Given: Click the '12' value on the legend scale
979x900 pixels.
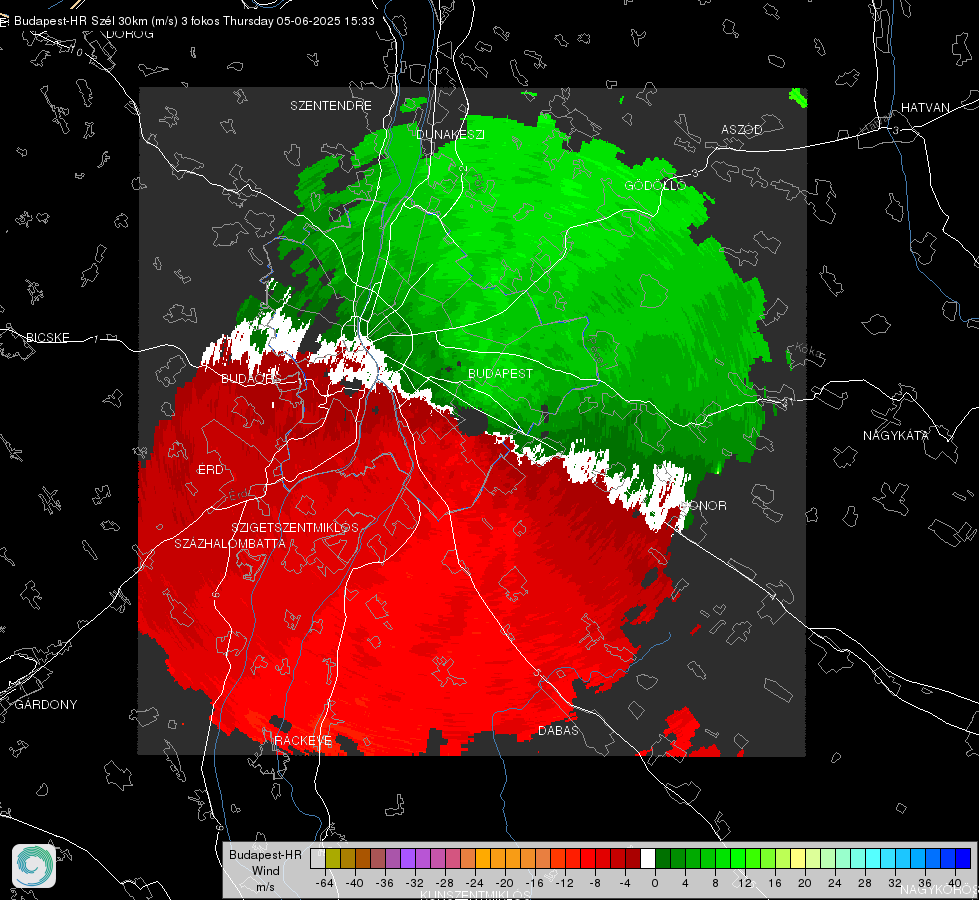Looking at the screenshot, I should pos(745,883).
